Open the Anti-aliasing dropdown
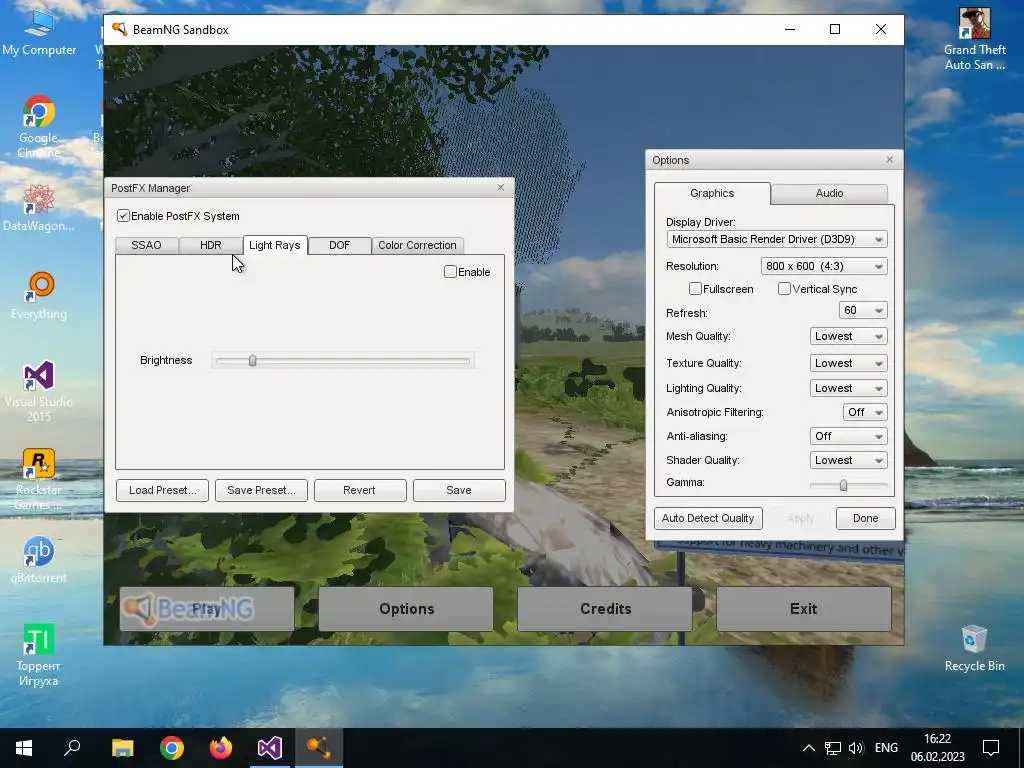The image size is (1024, 768). pos(848,436)
